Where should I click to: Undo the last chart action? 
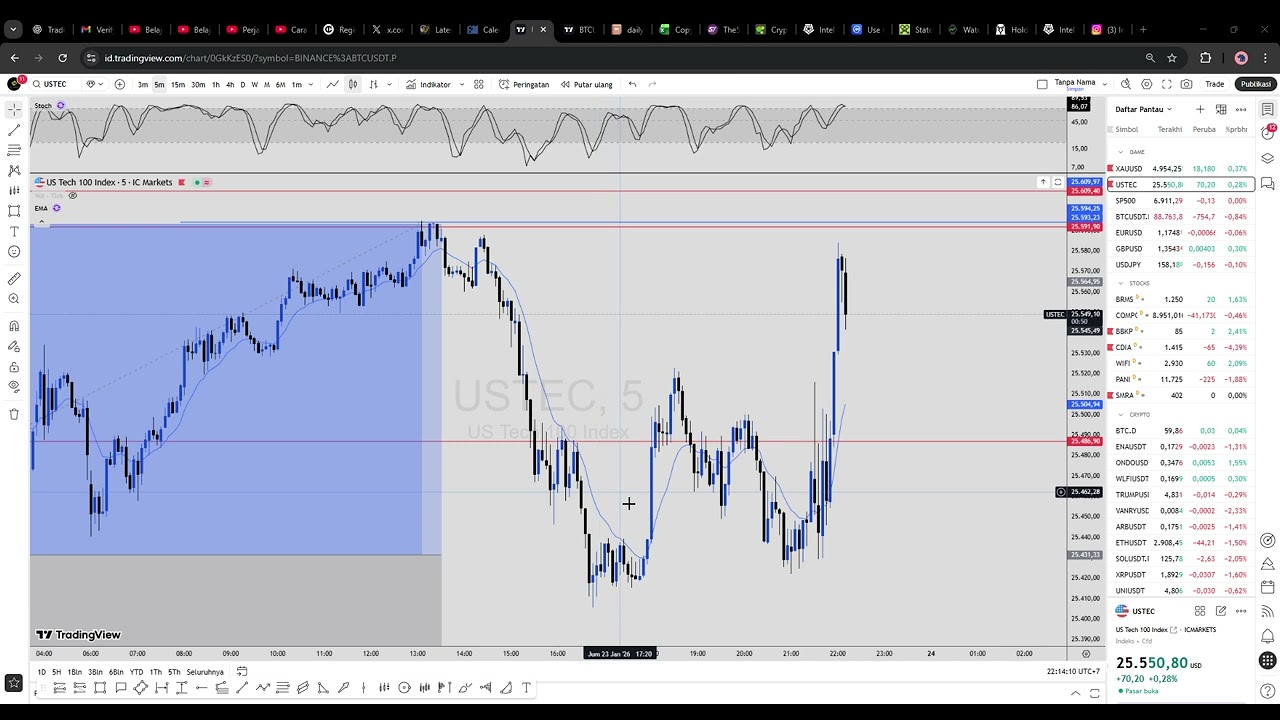632,84
